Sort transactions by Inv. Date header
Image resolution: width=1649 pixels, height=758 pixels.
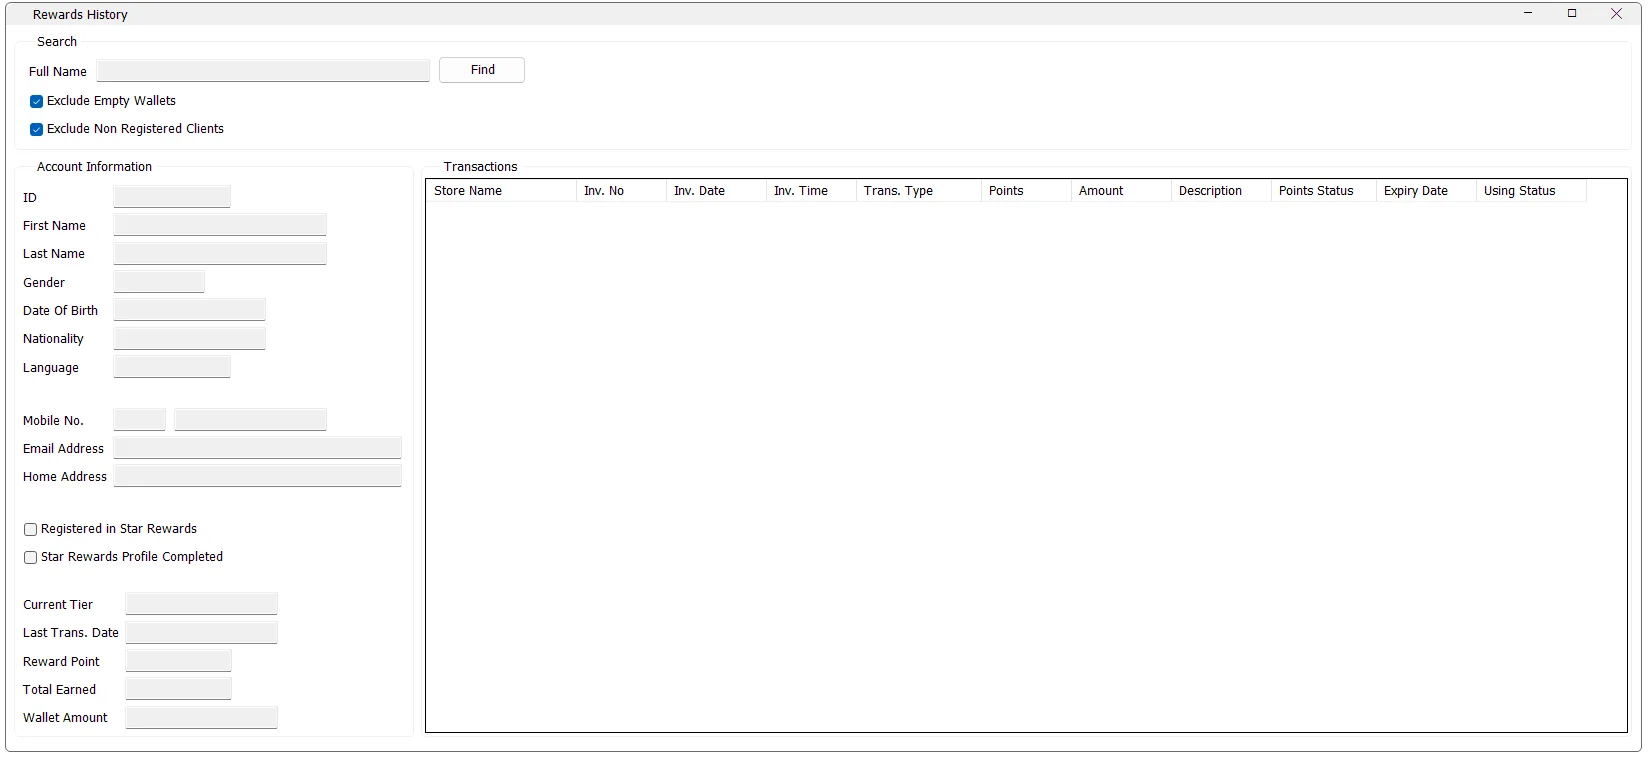(716, 191)
